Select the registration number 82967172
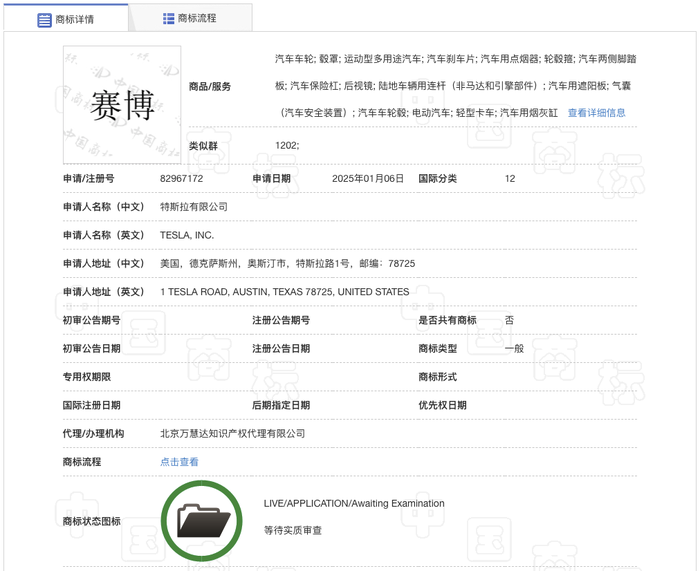Image resolution: width=700 pixels, height=571 pixels. tap(181, 179)
